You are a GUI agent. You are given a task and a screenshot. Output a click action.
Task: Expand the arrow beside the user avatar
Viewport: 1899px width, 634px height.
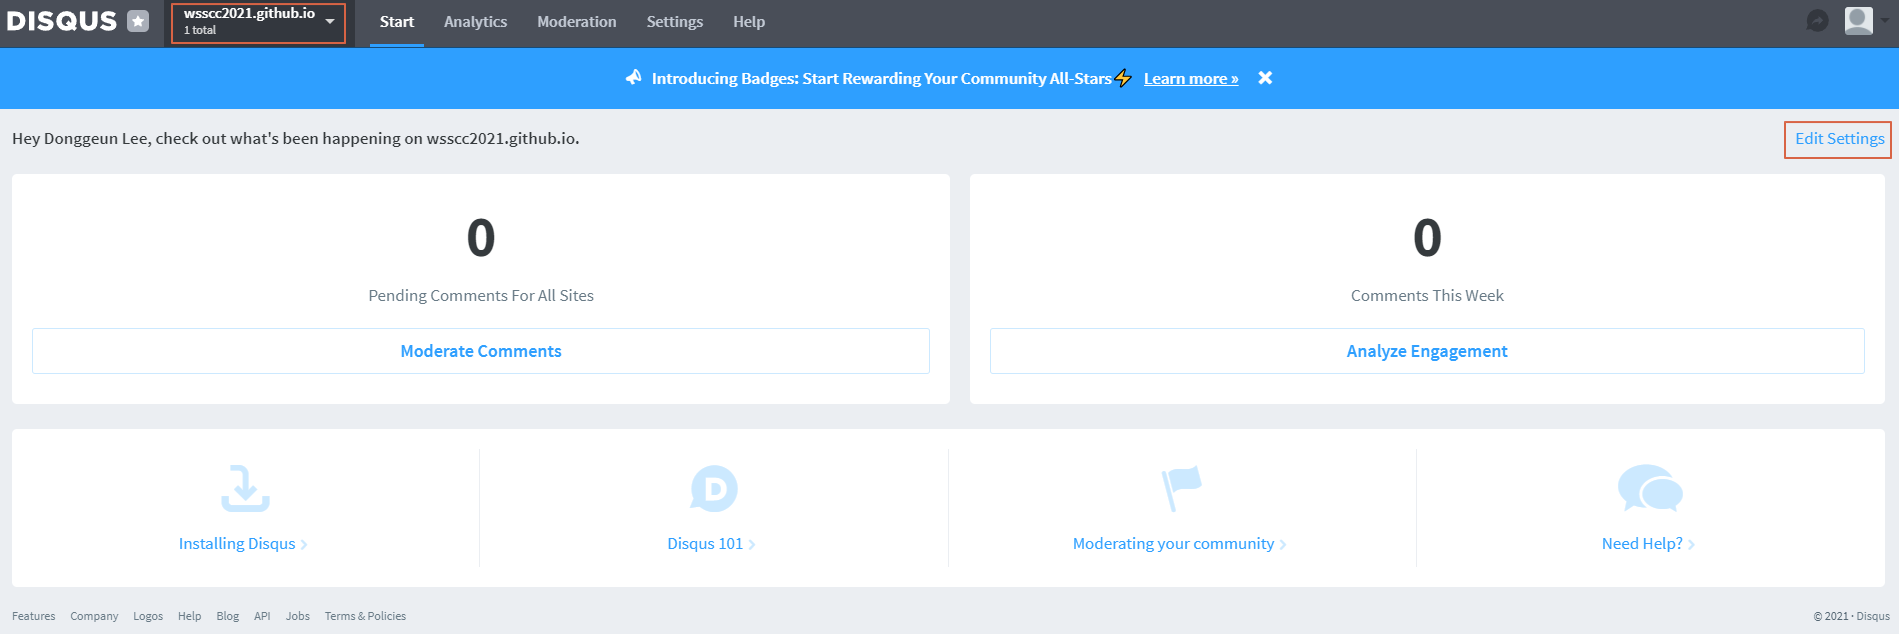[1884, 21]
